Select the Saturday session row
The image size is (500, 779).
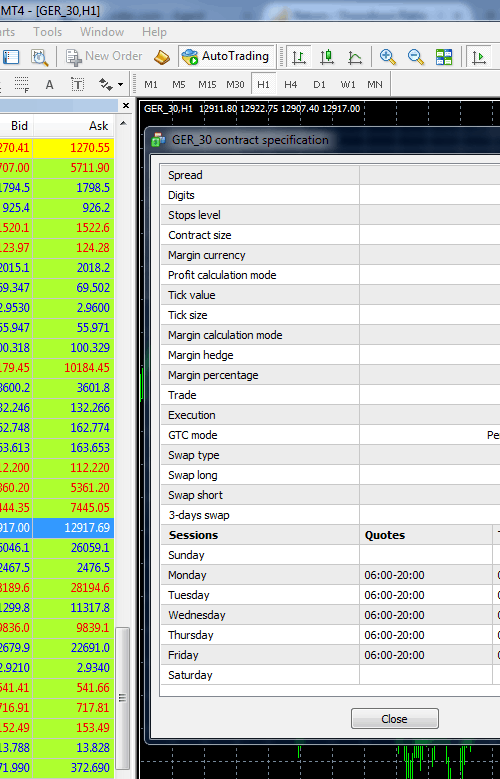point(330,675)
